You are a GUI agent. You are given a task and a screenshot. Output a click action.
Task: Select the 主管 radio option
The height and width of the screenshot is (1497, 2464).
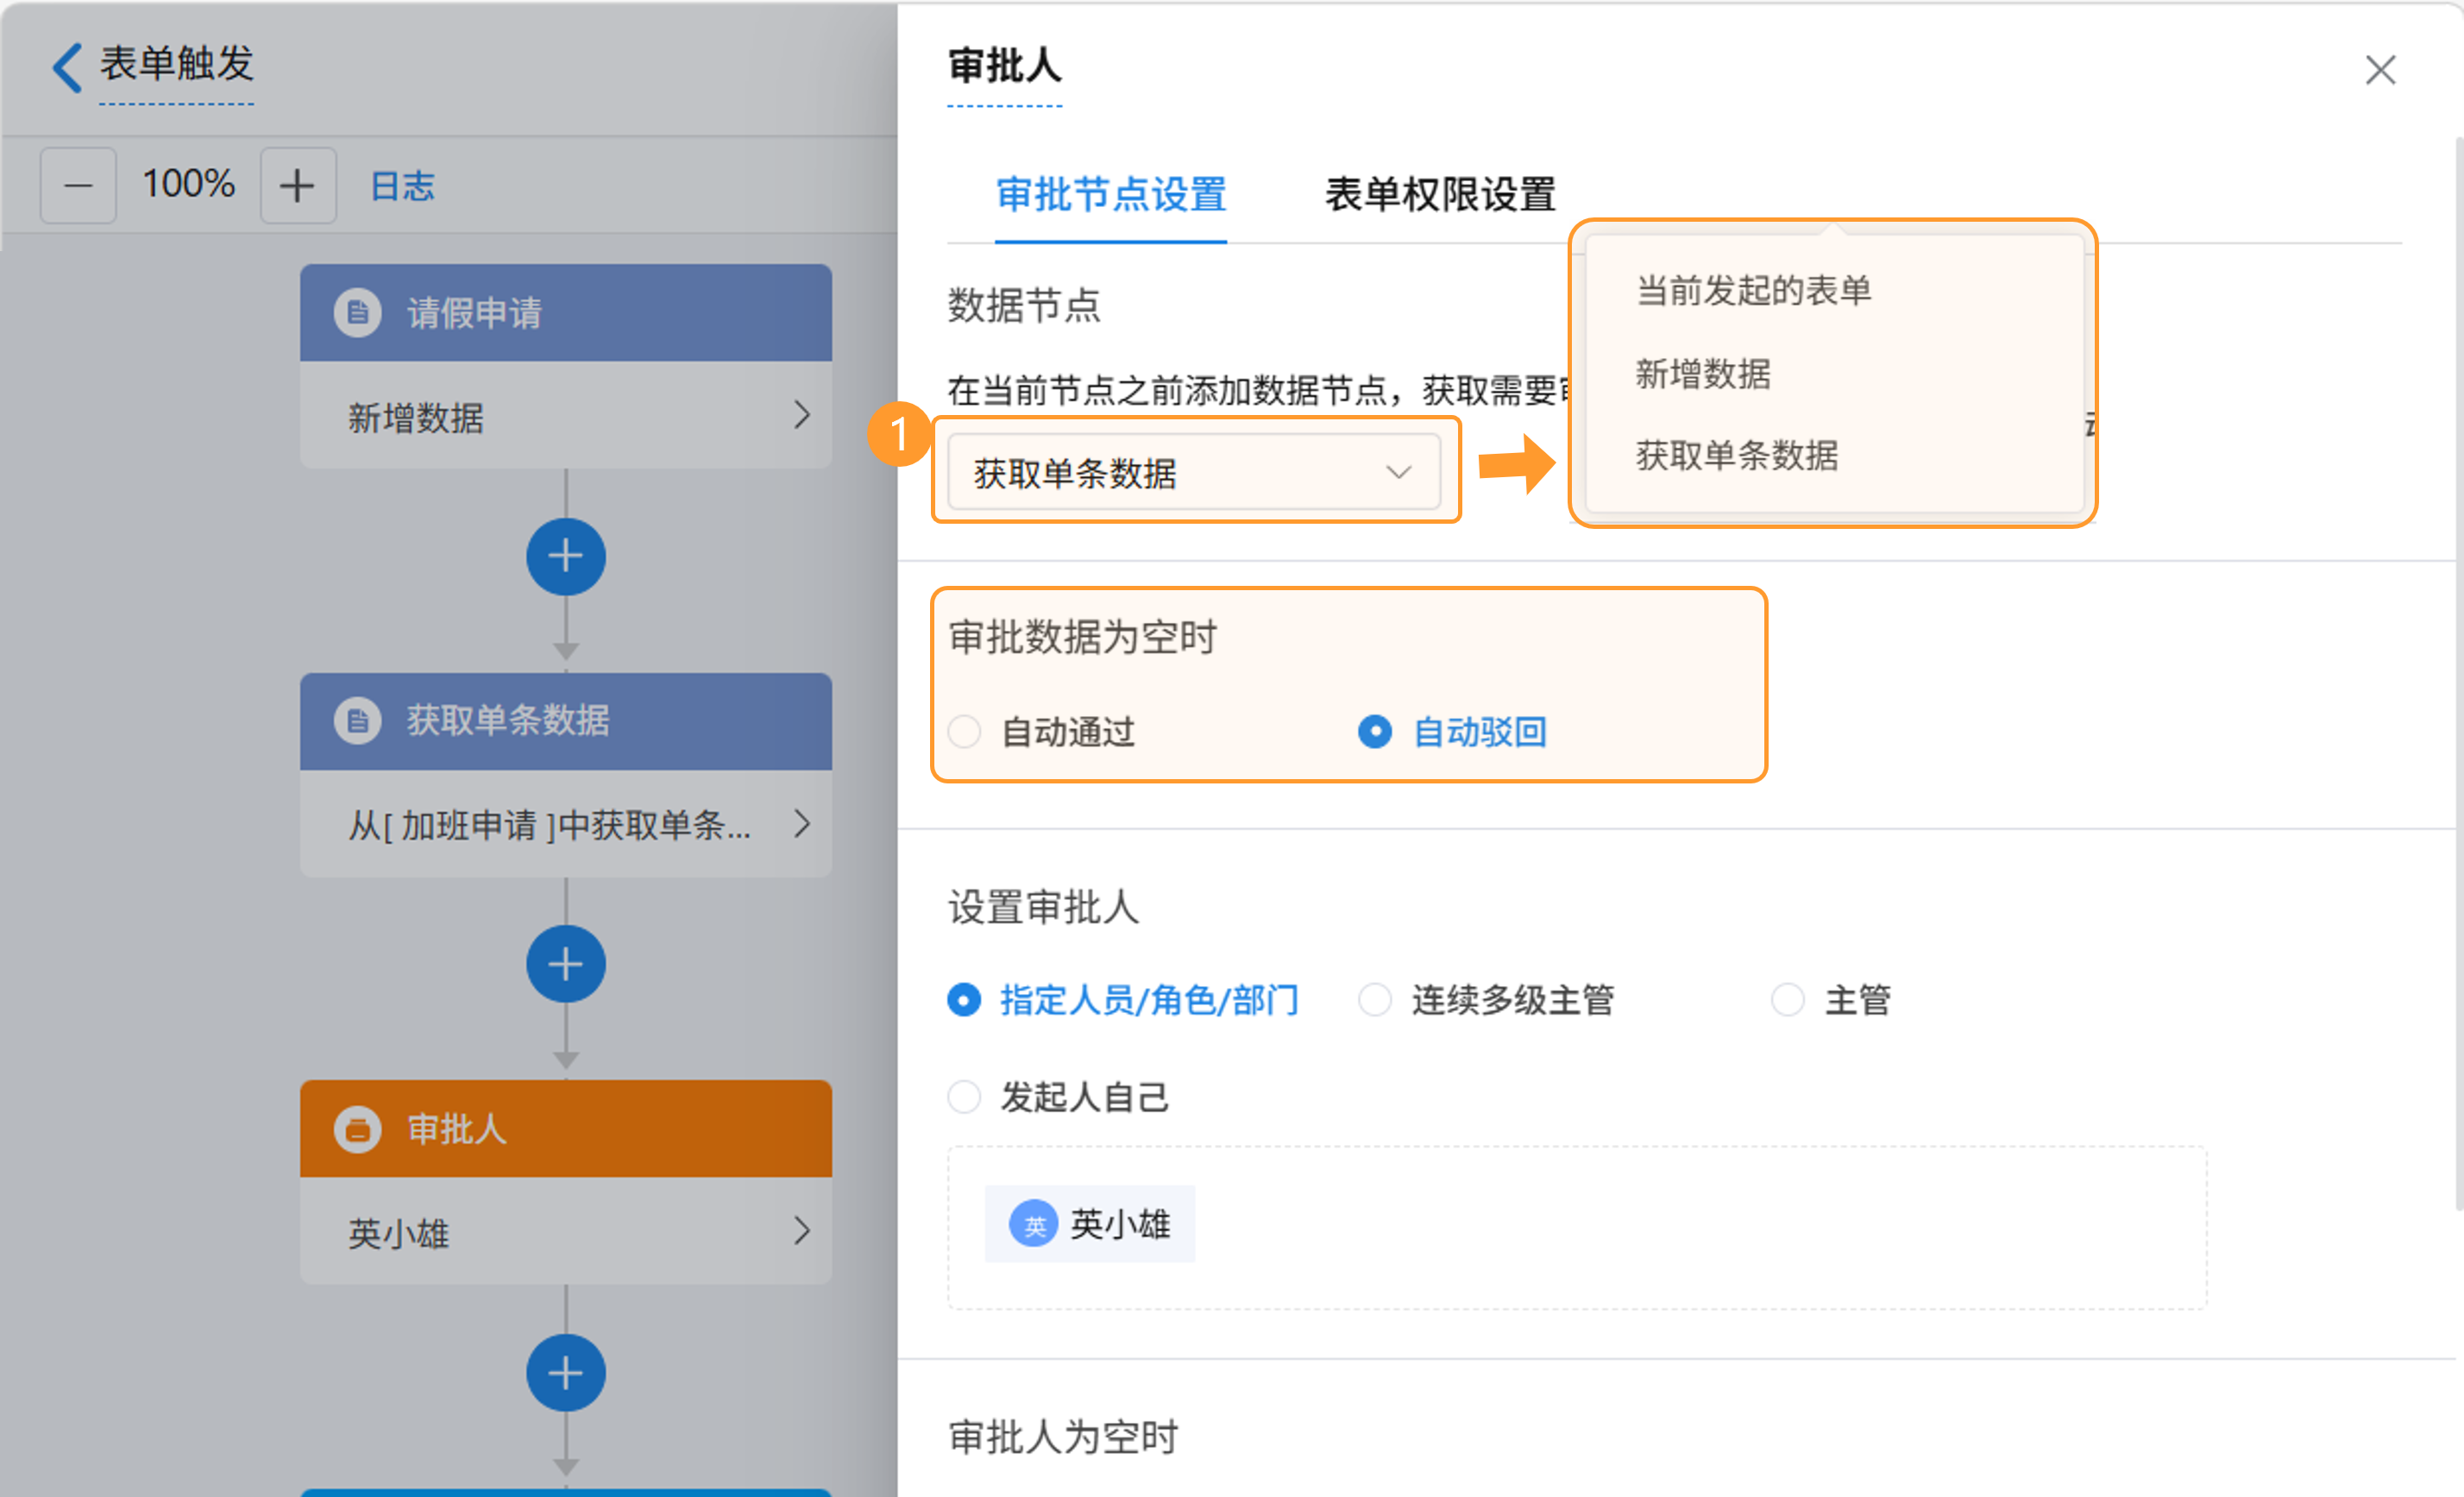(x=1787, y=999)
